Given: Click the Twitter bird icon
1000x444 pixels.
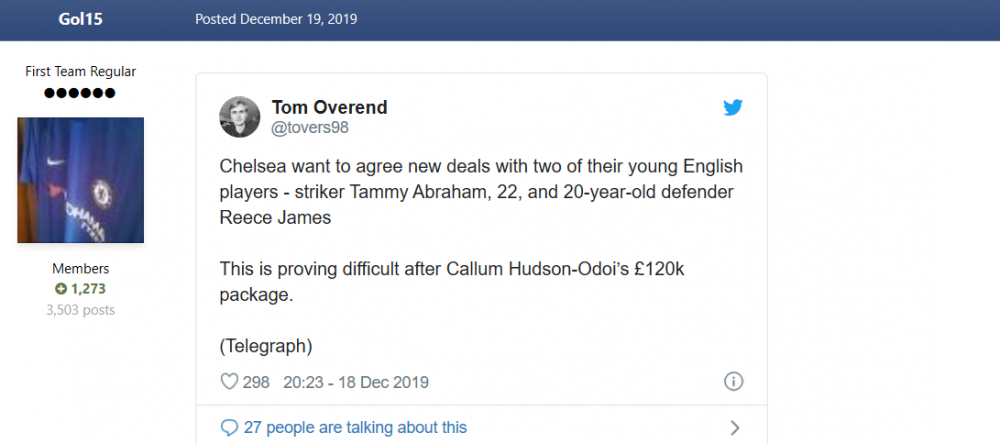Looking at the screenshot, I should tap(733, 108).
